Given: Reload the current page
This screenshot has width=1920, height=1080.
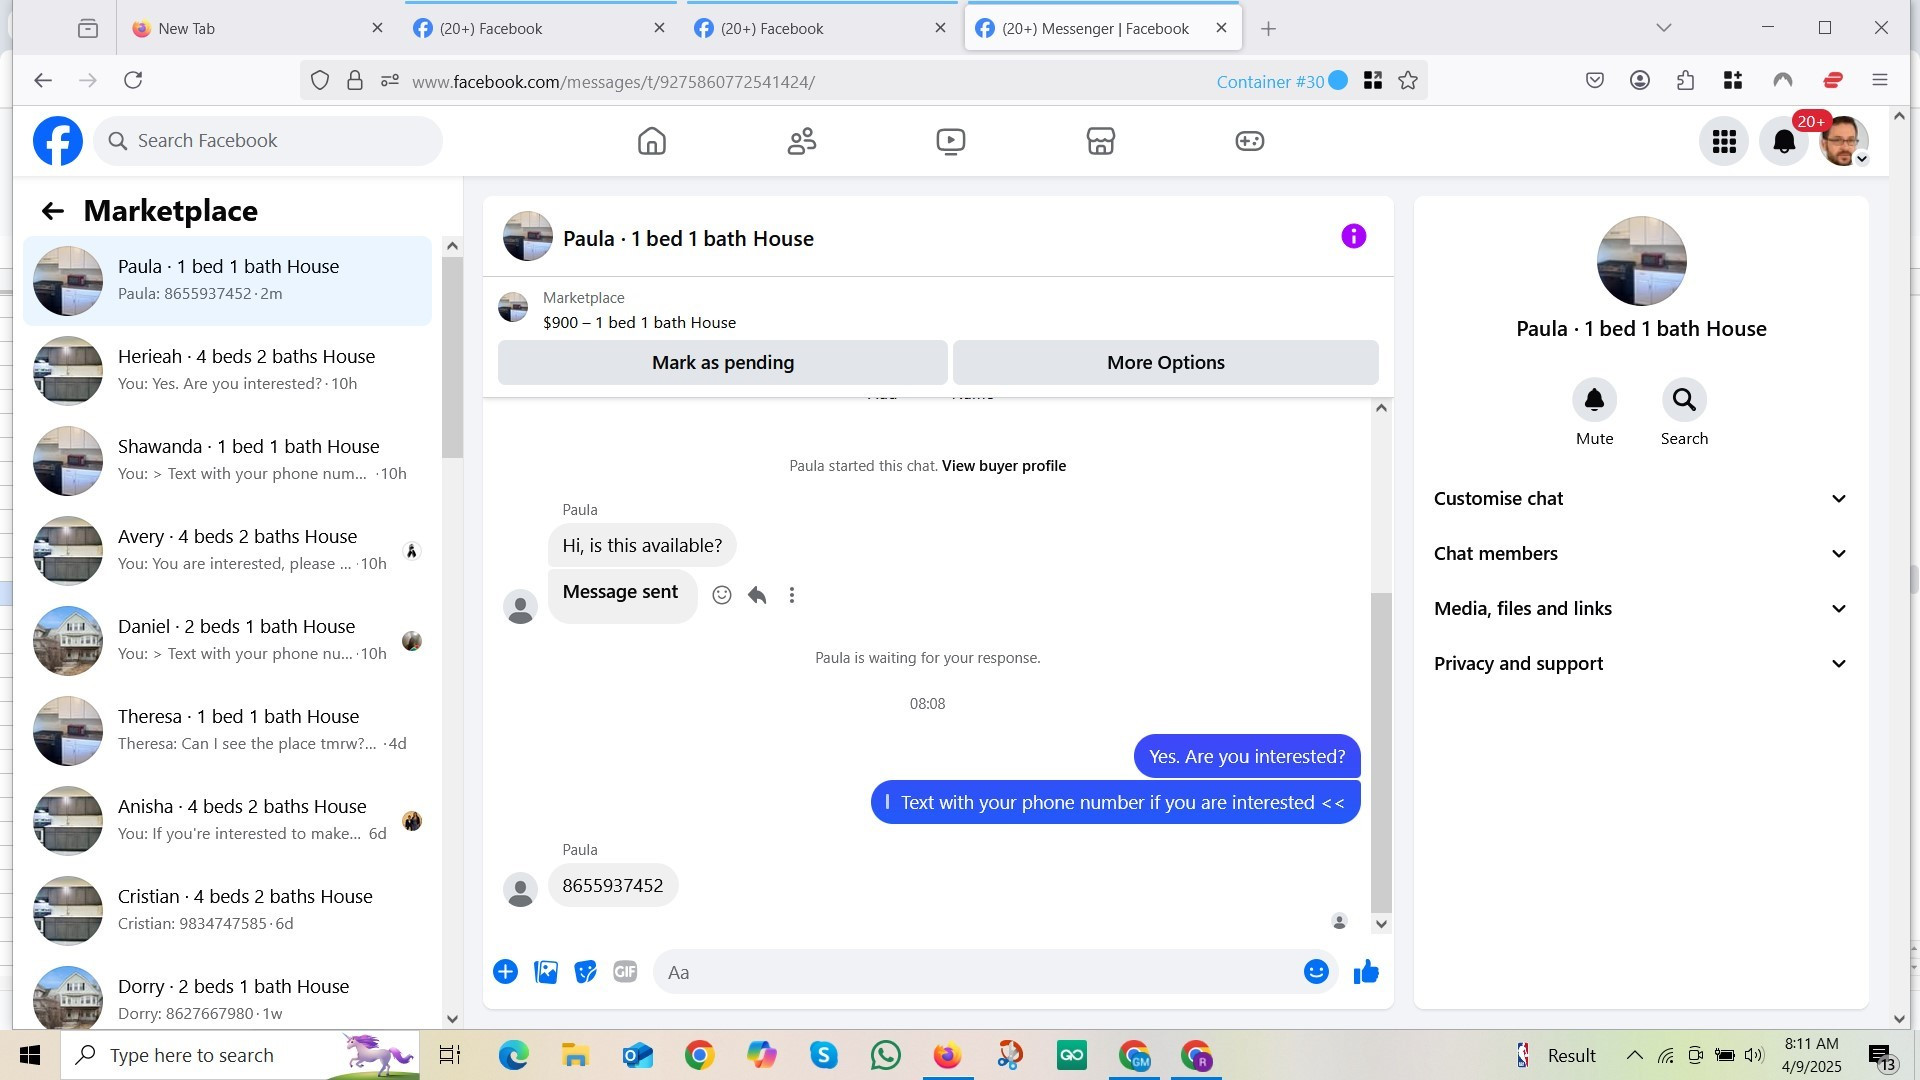Looking at the screenshot, I should (133, 80).
